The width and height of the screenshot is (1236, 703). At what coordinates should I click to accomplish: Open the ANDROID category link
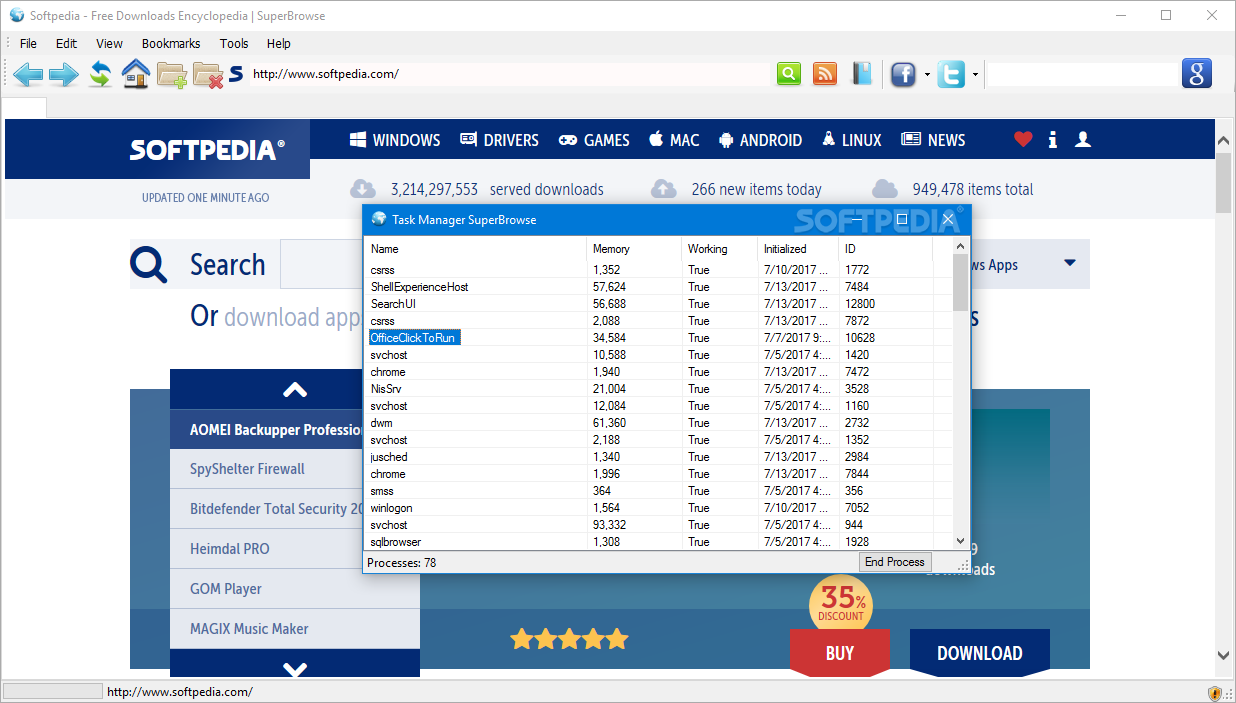coord(760,140)
